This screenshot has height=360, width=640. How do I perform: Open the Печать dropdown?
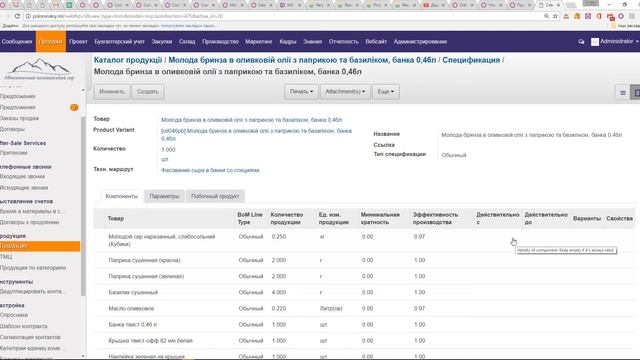click(301, 91)
